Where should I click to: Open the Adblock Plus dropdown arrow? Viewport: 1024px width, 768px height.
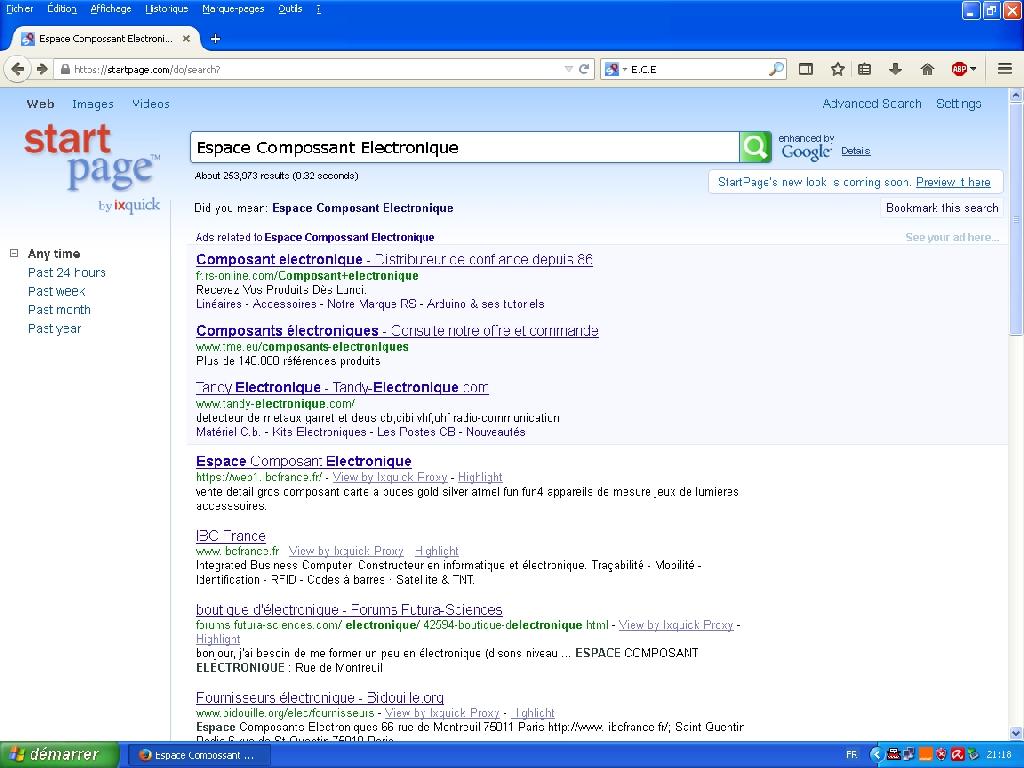[x=973, y=69]
